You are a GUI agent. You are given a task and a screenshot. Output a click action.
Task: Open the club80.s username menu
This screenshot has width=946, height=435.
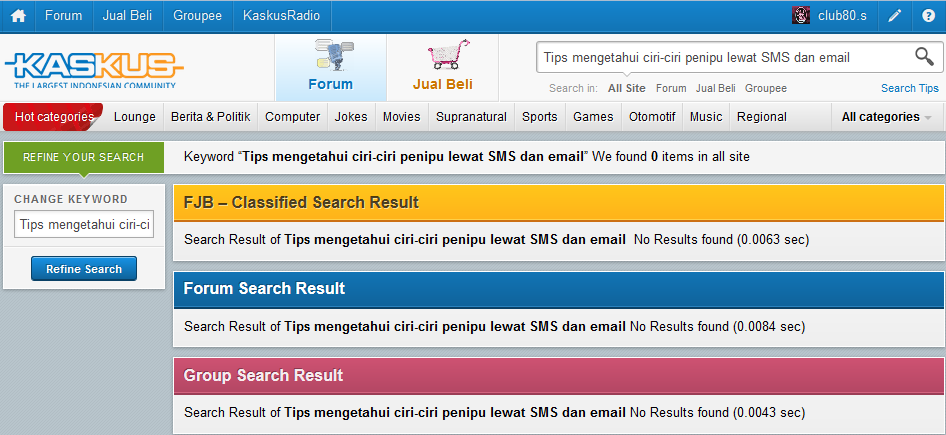(x=842, y=16)
